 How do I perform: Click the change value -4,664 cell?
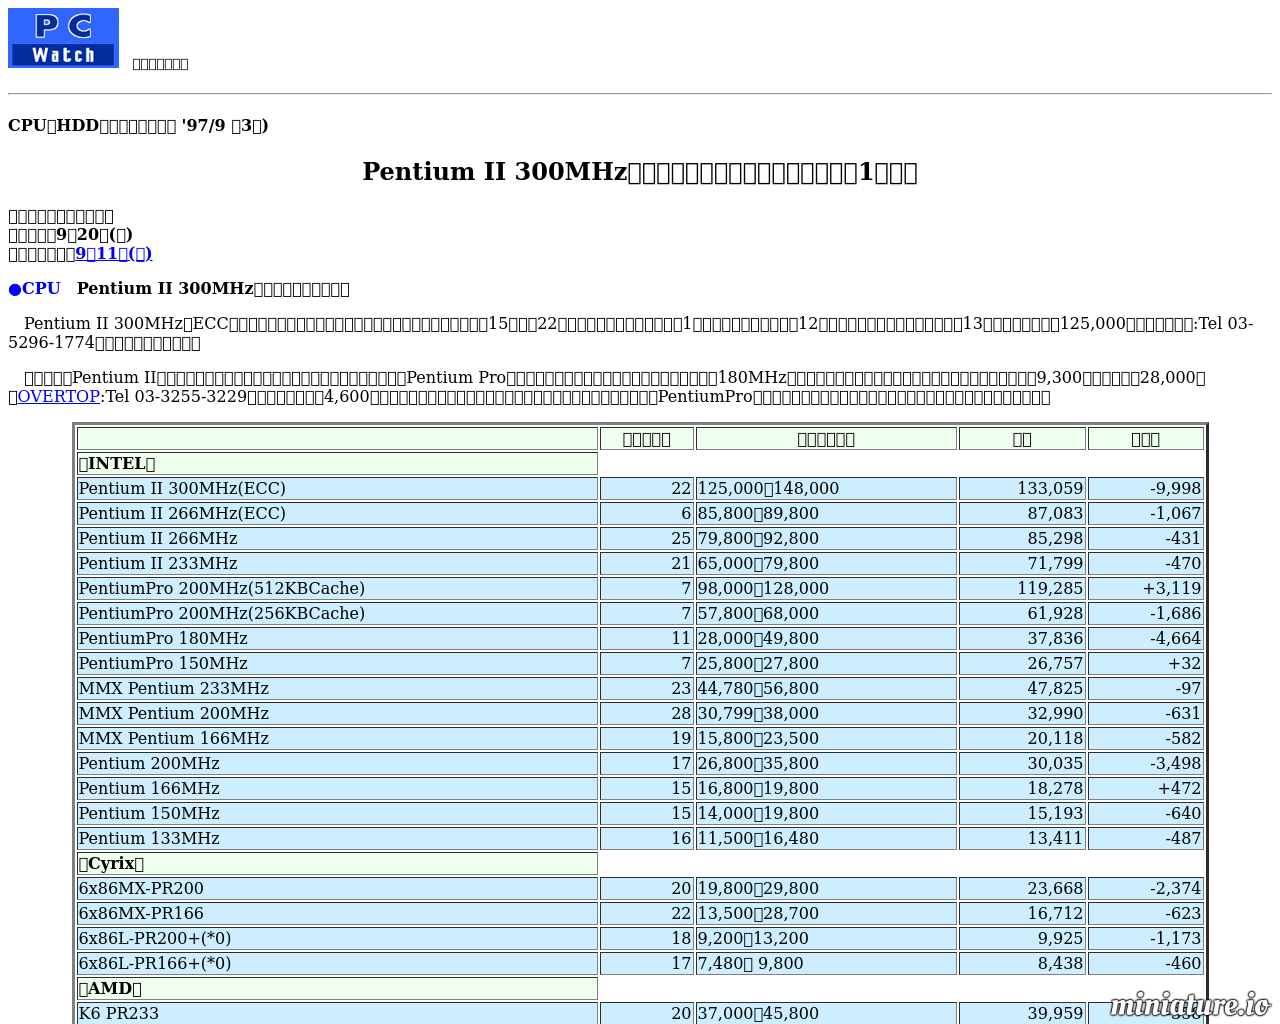[1146, 638]
